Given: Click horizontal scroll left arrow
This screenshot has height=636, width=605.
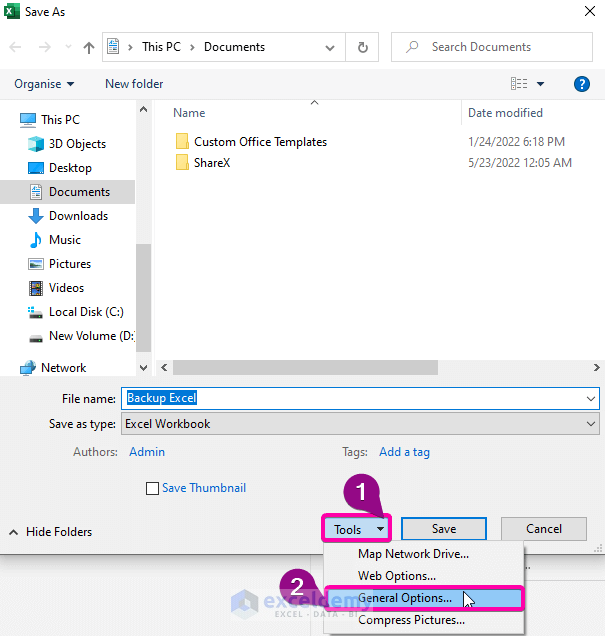Looking at the screenshot, I should [x=164, y=367].
